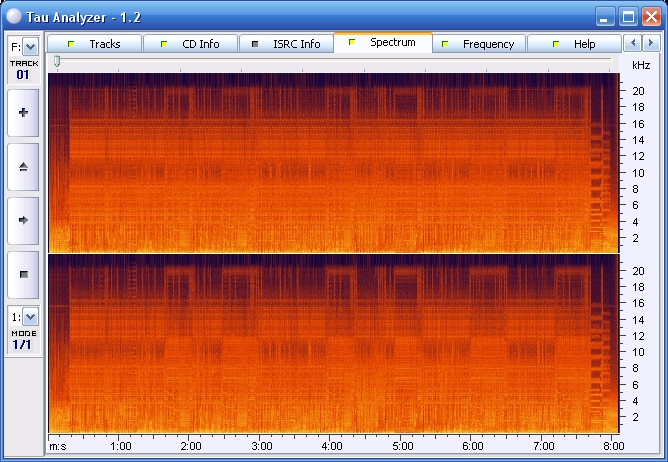Open the CD Info tab

(x=190, y=44)
